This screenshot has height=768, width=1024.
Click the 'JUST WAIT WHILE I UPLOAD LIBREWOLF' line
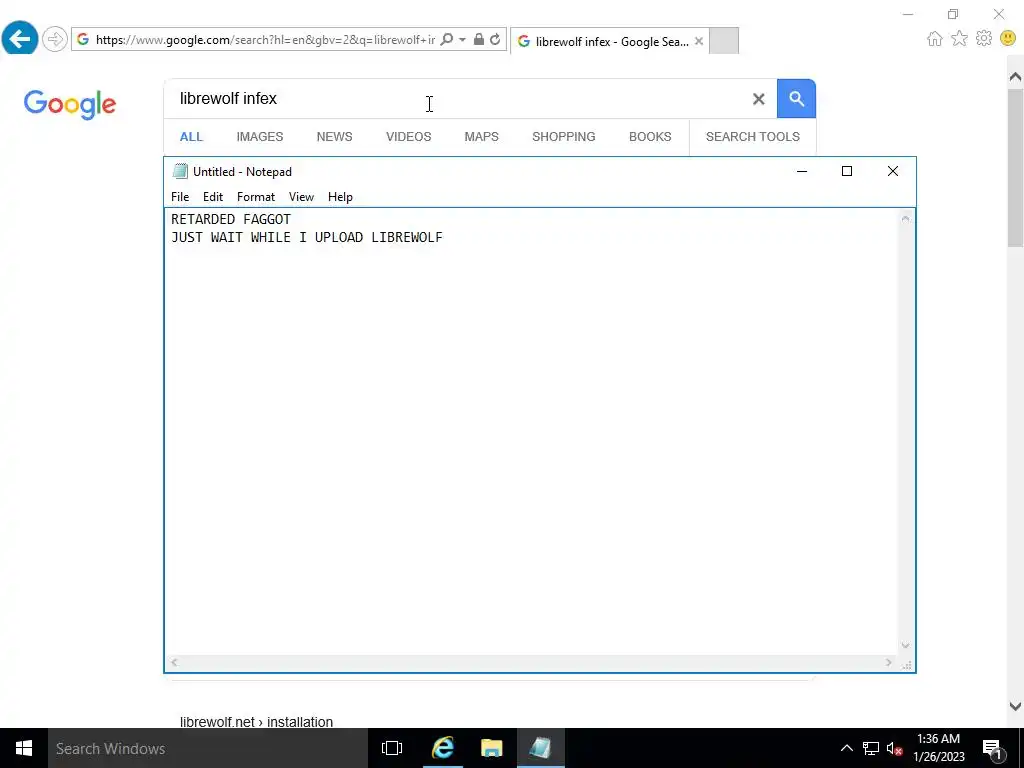point(307,237)
